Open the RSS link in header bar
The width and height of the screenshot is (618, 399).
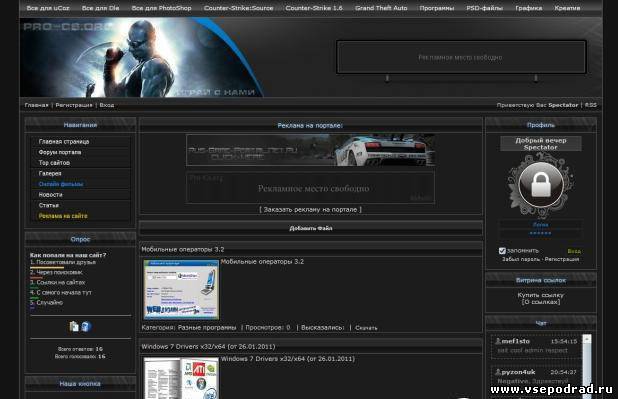[x=590, y=105]
